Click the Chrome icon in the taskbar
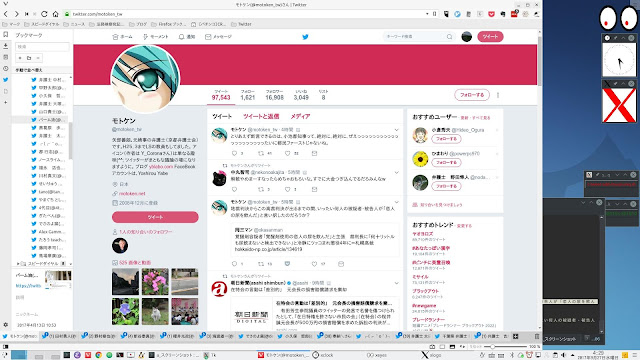The height and width of the screenshot is (360, 640). (x=98, y=355)
